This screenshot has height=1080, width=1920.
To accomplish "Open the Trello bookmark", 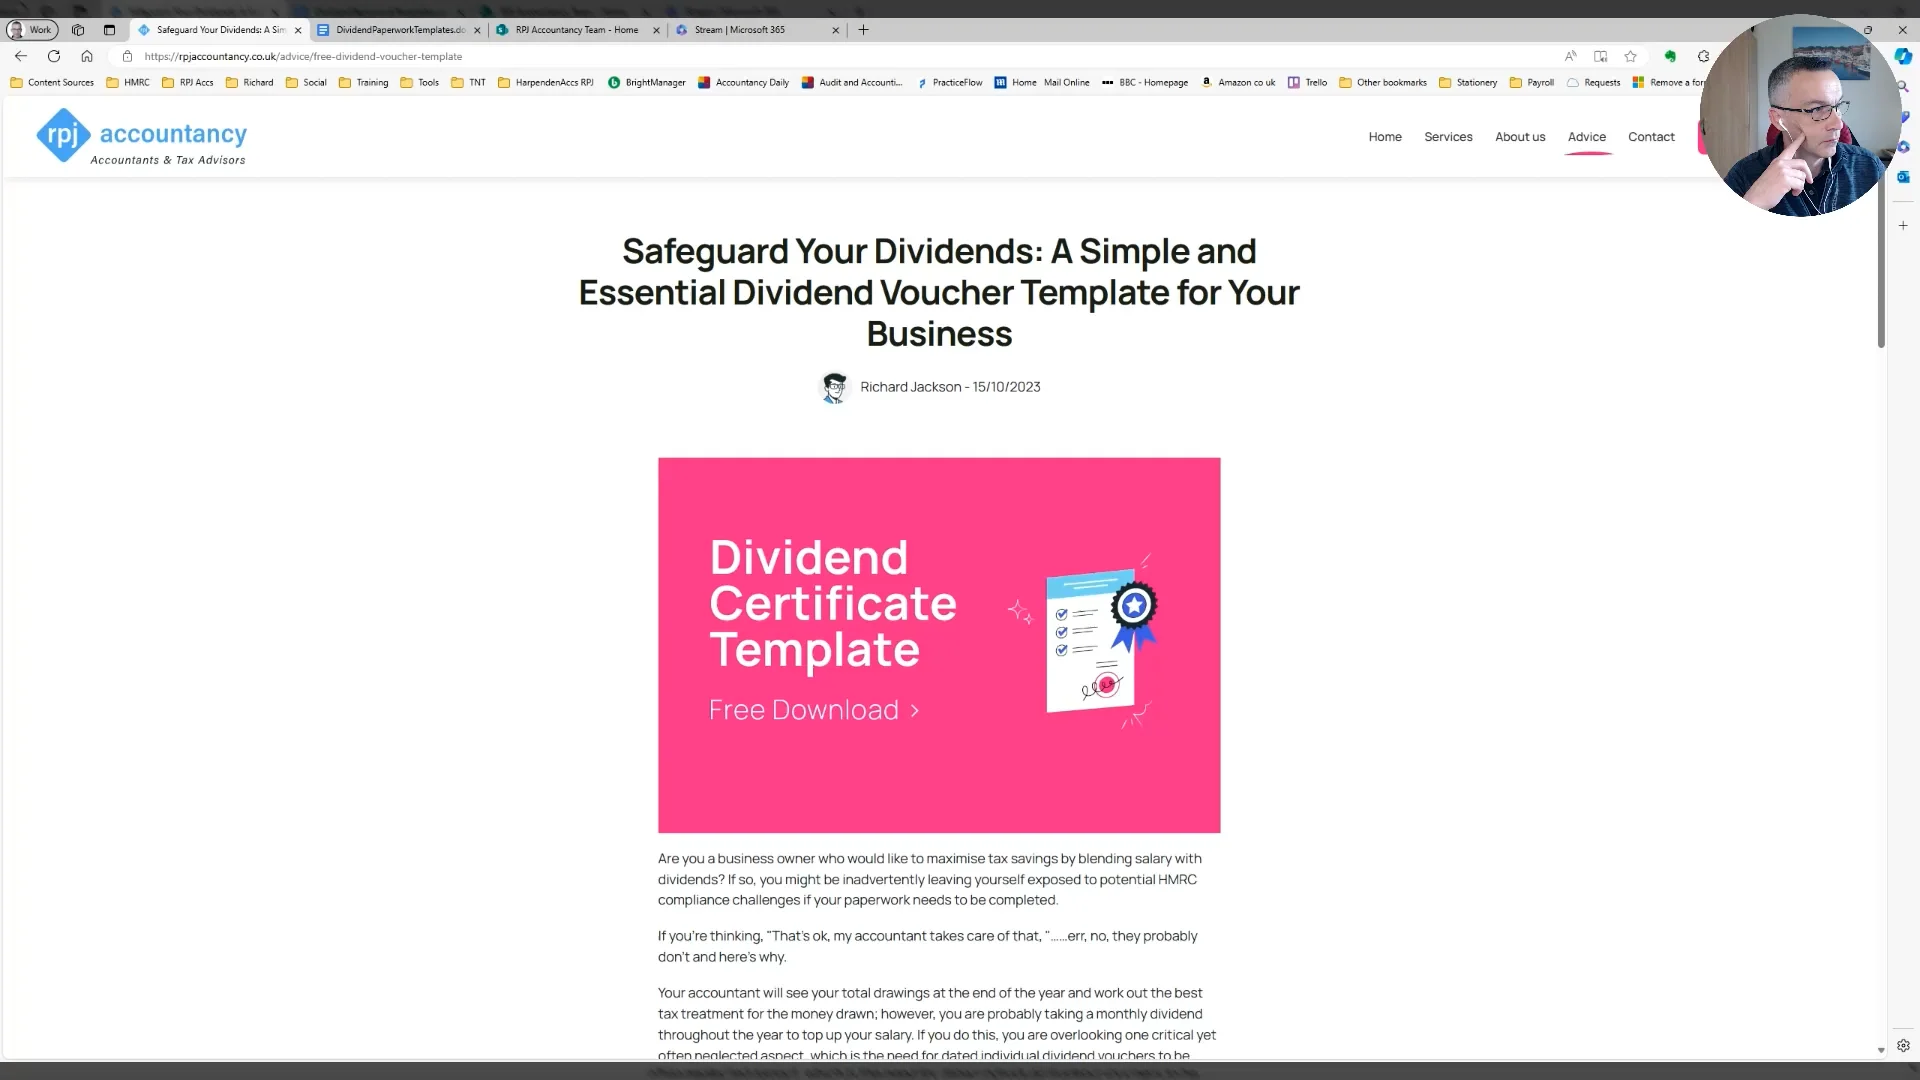I will tap(1307, 83).
